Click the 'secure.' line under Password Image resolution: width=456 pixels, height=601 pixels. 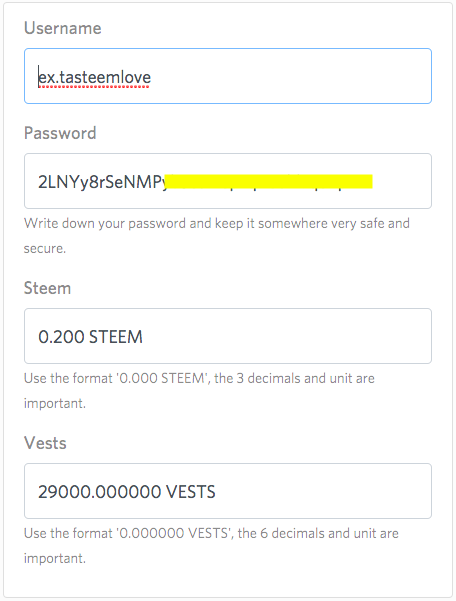(x=45, y=249)
